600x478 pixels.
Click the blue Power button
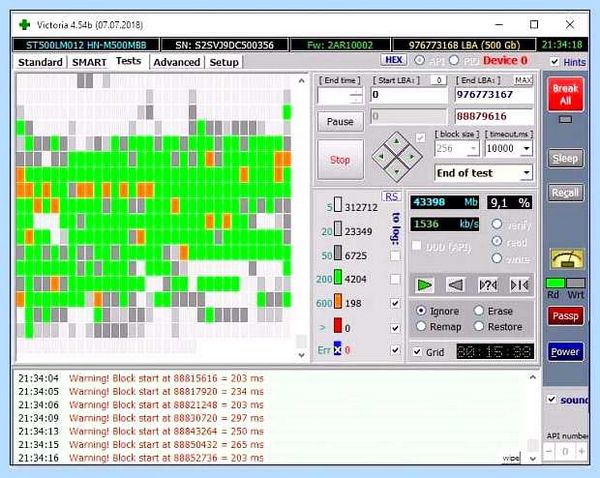[x=565, y=351]
